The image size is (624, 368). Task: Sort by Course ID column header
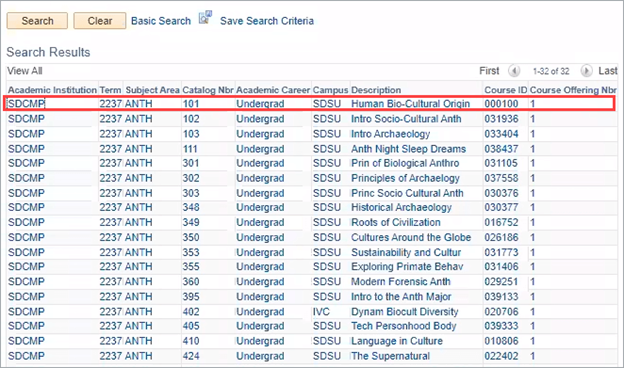[505, 90]
